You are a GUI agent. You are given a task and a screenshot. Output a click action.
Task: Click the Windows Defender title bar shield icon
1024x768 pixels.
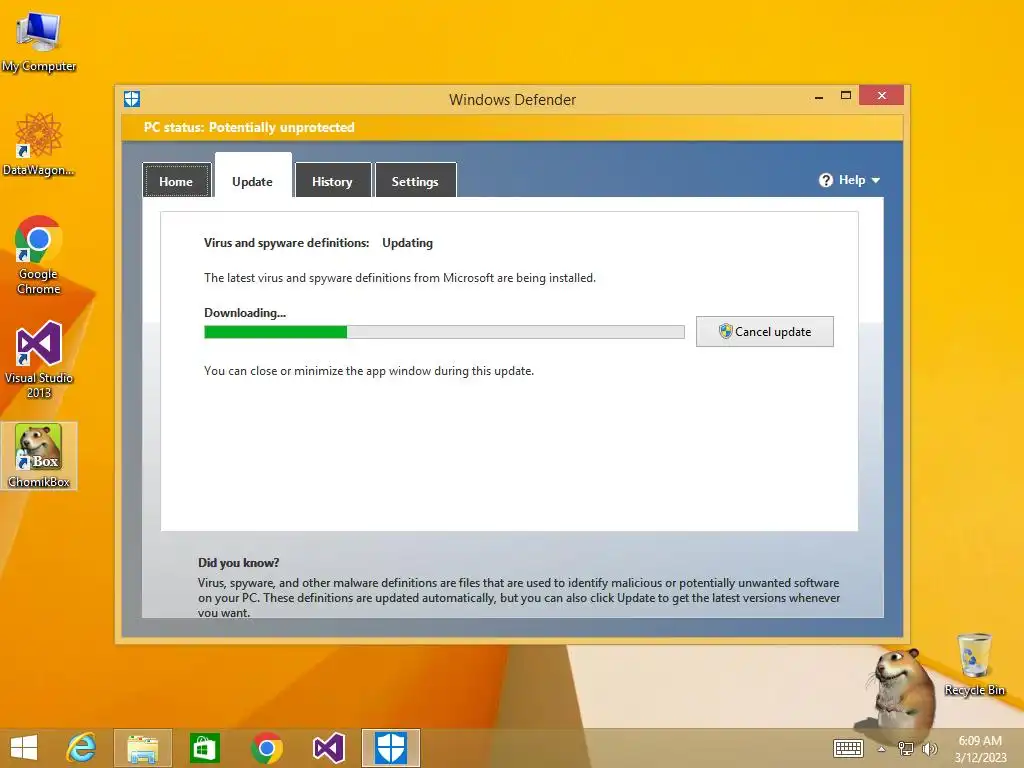[x=132, y=99]
